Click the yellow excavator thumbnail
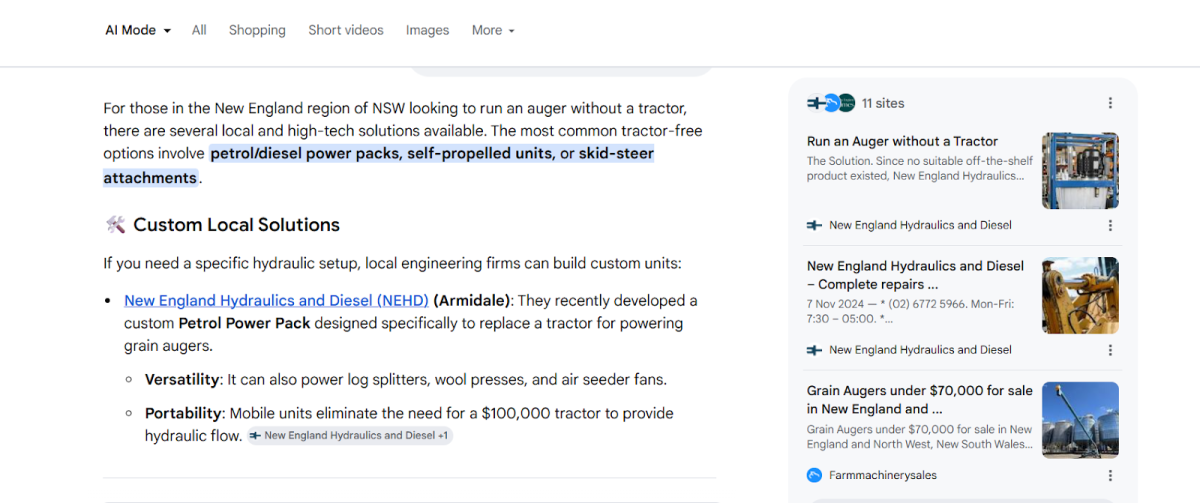This screenshot has width=1200, height=503. (x=1080, y=295)
